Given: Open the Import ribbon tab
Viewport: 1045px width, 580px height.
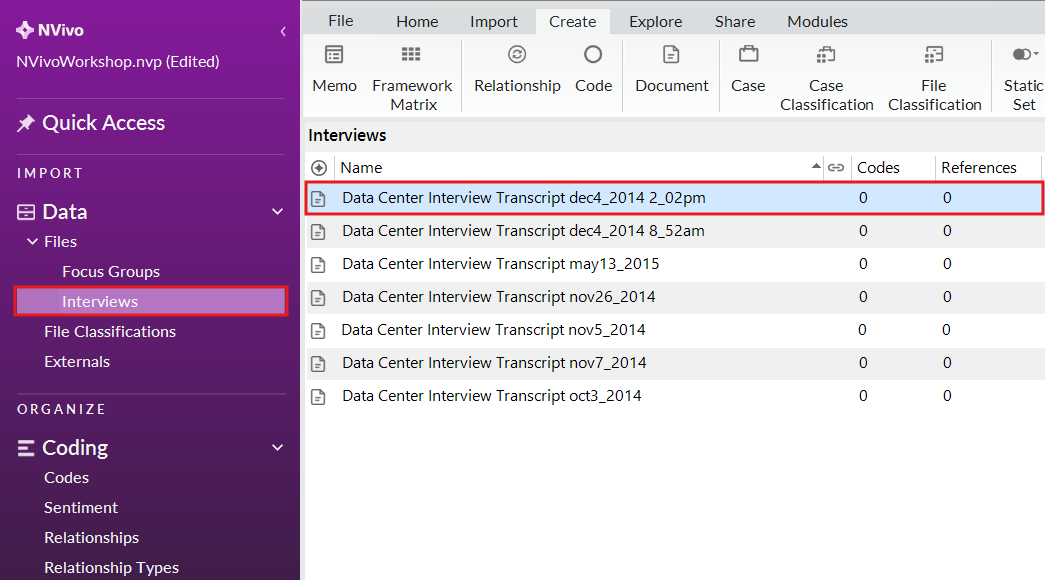Looking at the screenshot, I should tap(494, 21).
